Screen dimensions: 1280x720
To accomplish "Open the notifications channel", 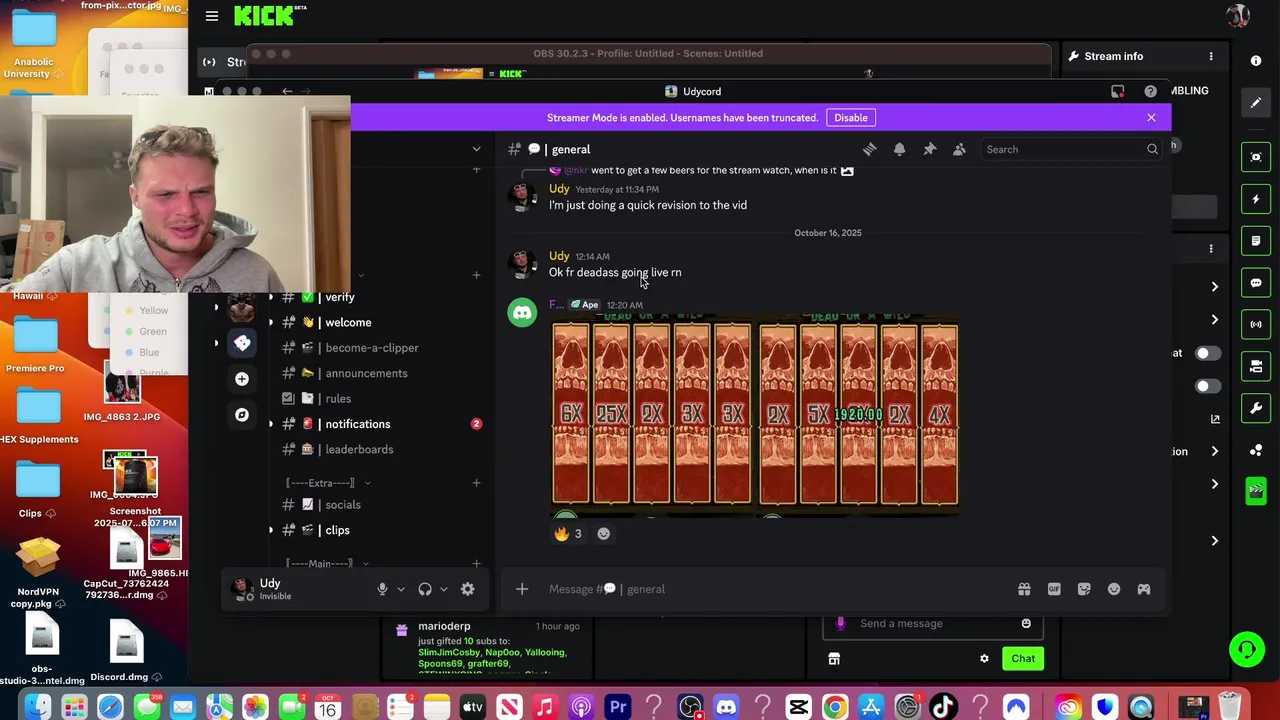I will [x=378, y=424].
